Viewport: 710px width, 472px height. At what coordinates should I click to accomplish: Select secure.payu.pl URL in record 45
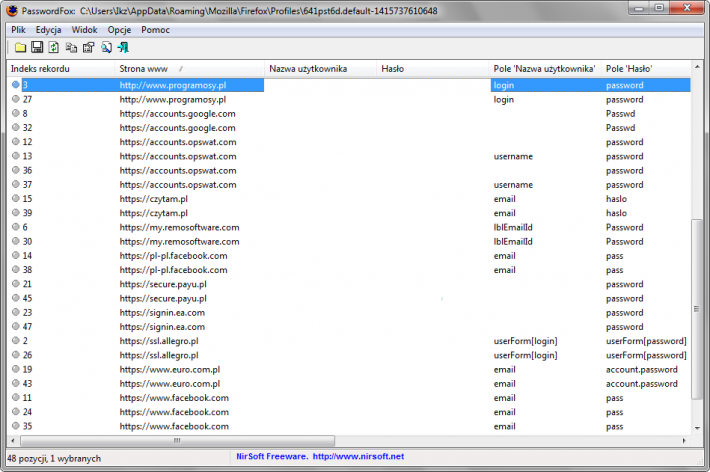(x=163, y=298)
